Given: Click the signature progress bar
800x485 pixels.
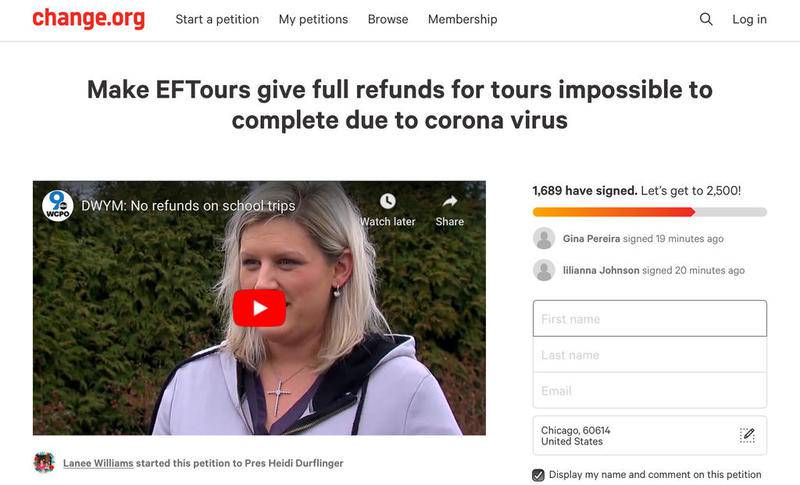Looking at the screenshot, I should coord(649,212).
